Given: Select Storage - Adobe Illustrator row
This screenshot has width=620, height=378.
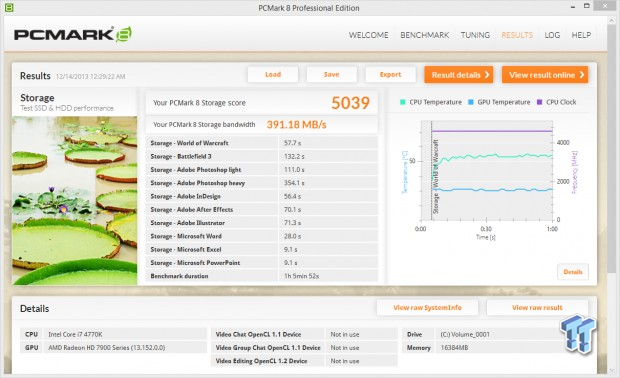Looking at the screenshot, I should pos(262,223).
